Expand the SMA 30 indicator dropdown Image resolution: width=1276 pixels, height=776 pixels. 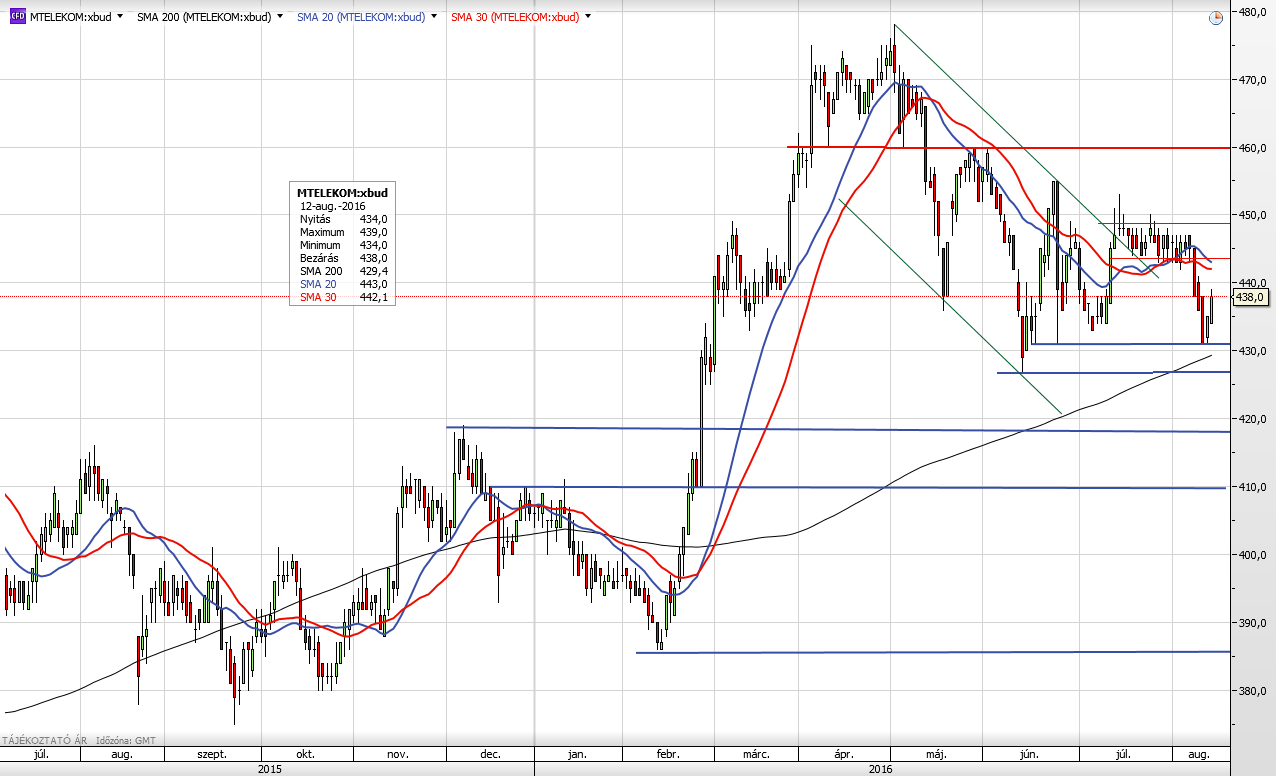[x=588, y=17]
